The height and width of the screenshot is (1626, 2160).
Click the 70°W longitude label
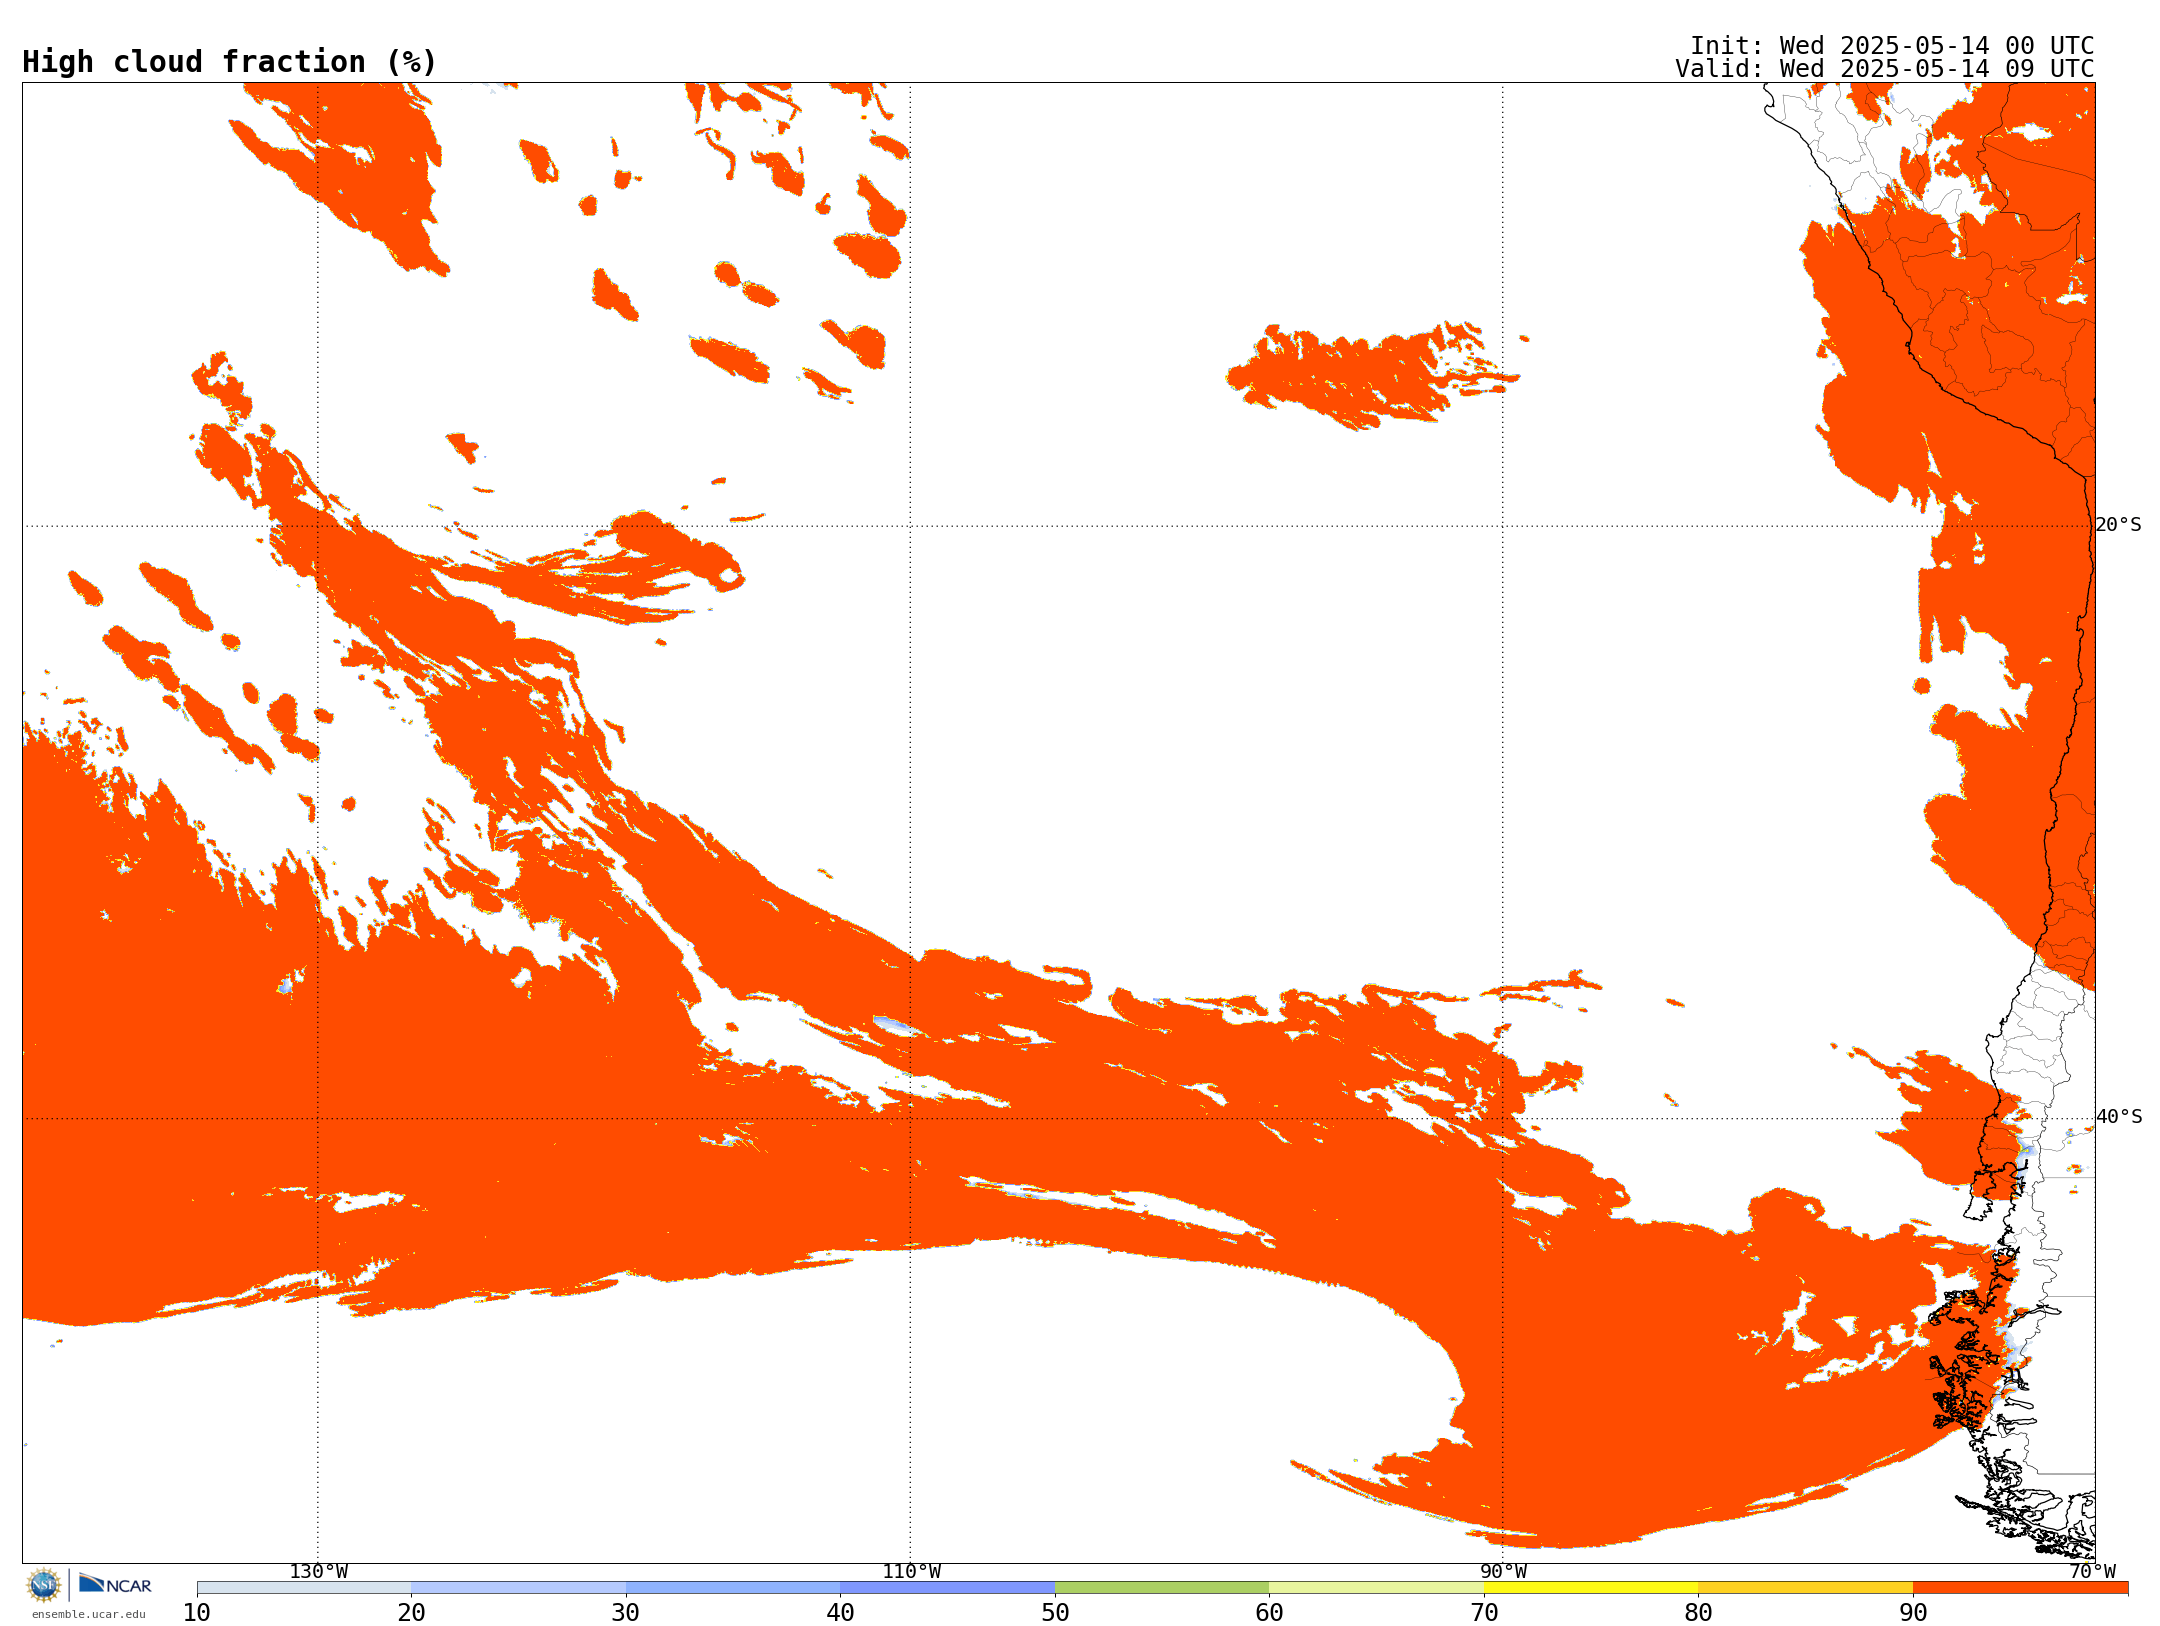pos(2092,1572)
